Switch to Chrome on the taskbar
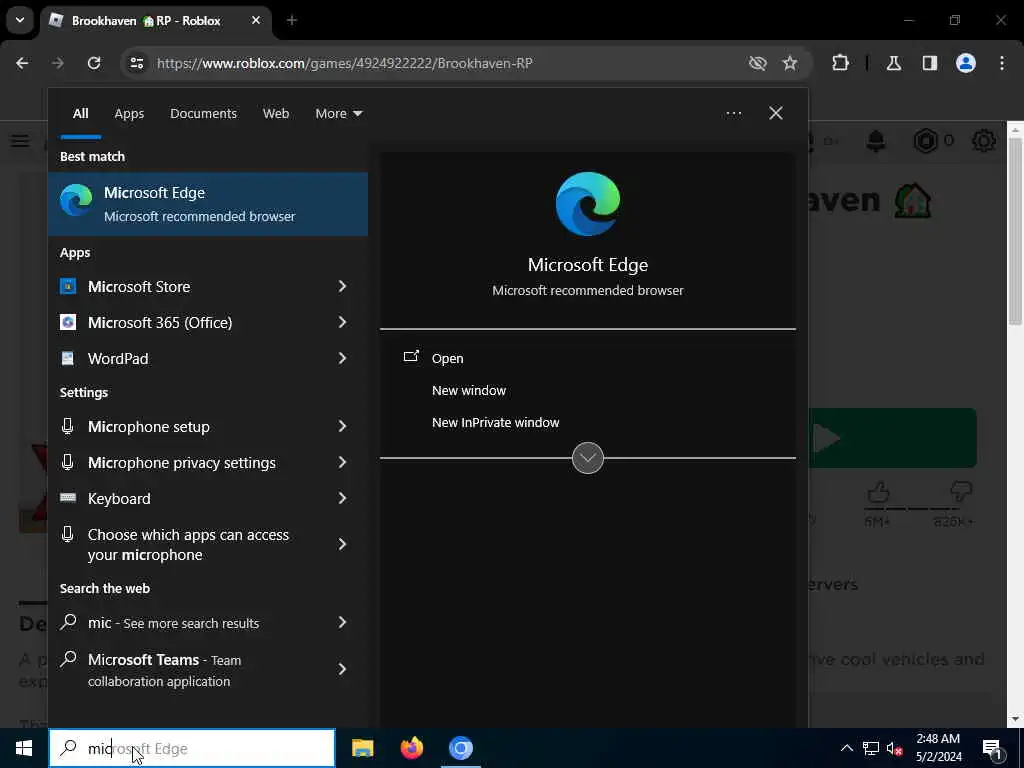 460,748
